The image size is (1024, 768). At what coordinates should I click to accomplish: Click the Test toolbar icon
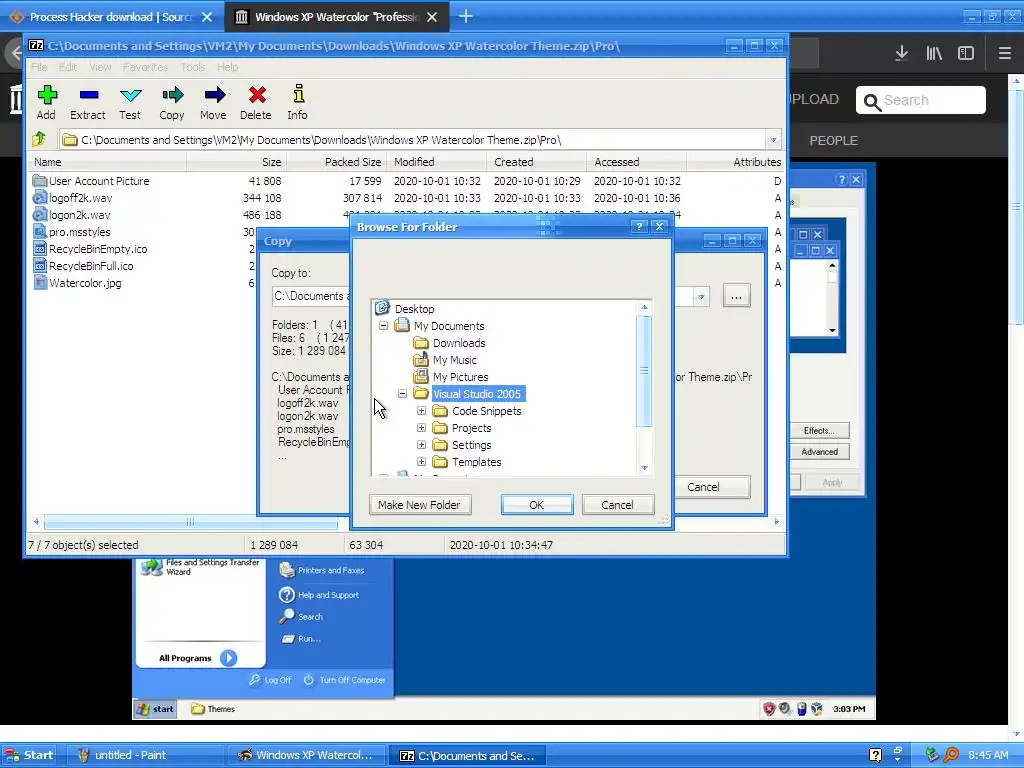coord(131,96)
